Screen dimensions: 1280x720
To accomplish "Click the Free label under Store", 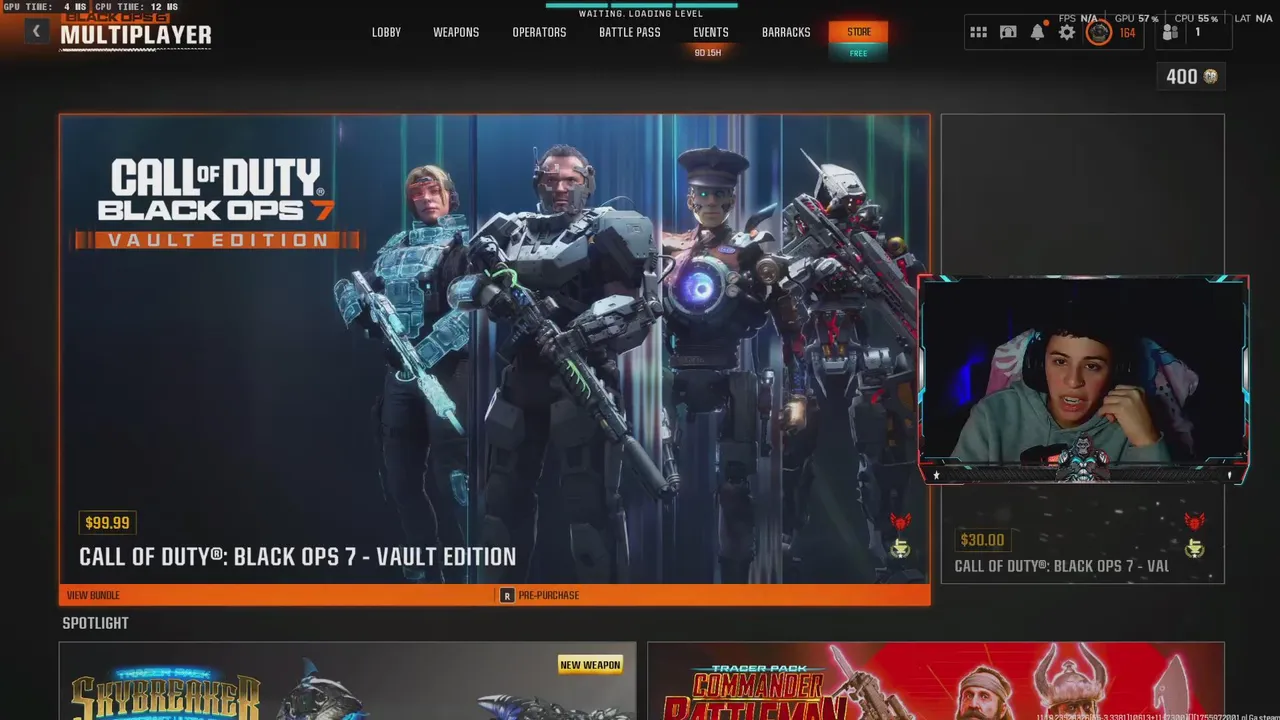I will point(859,53).
